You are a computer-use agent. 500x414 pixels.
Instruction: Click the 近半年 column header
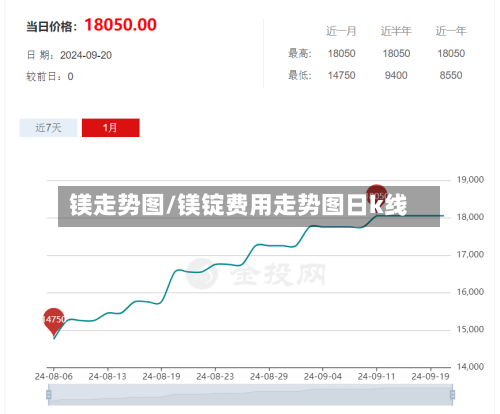coord(396,31)
